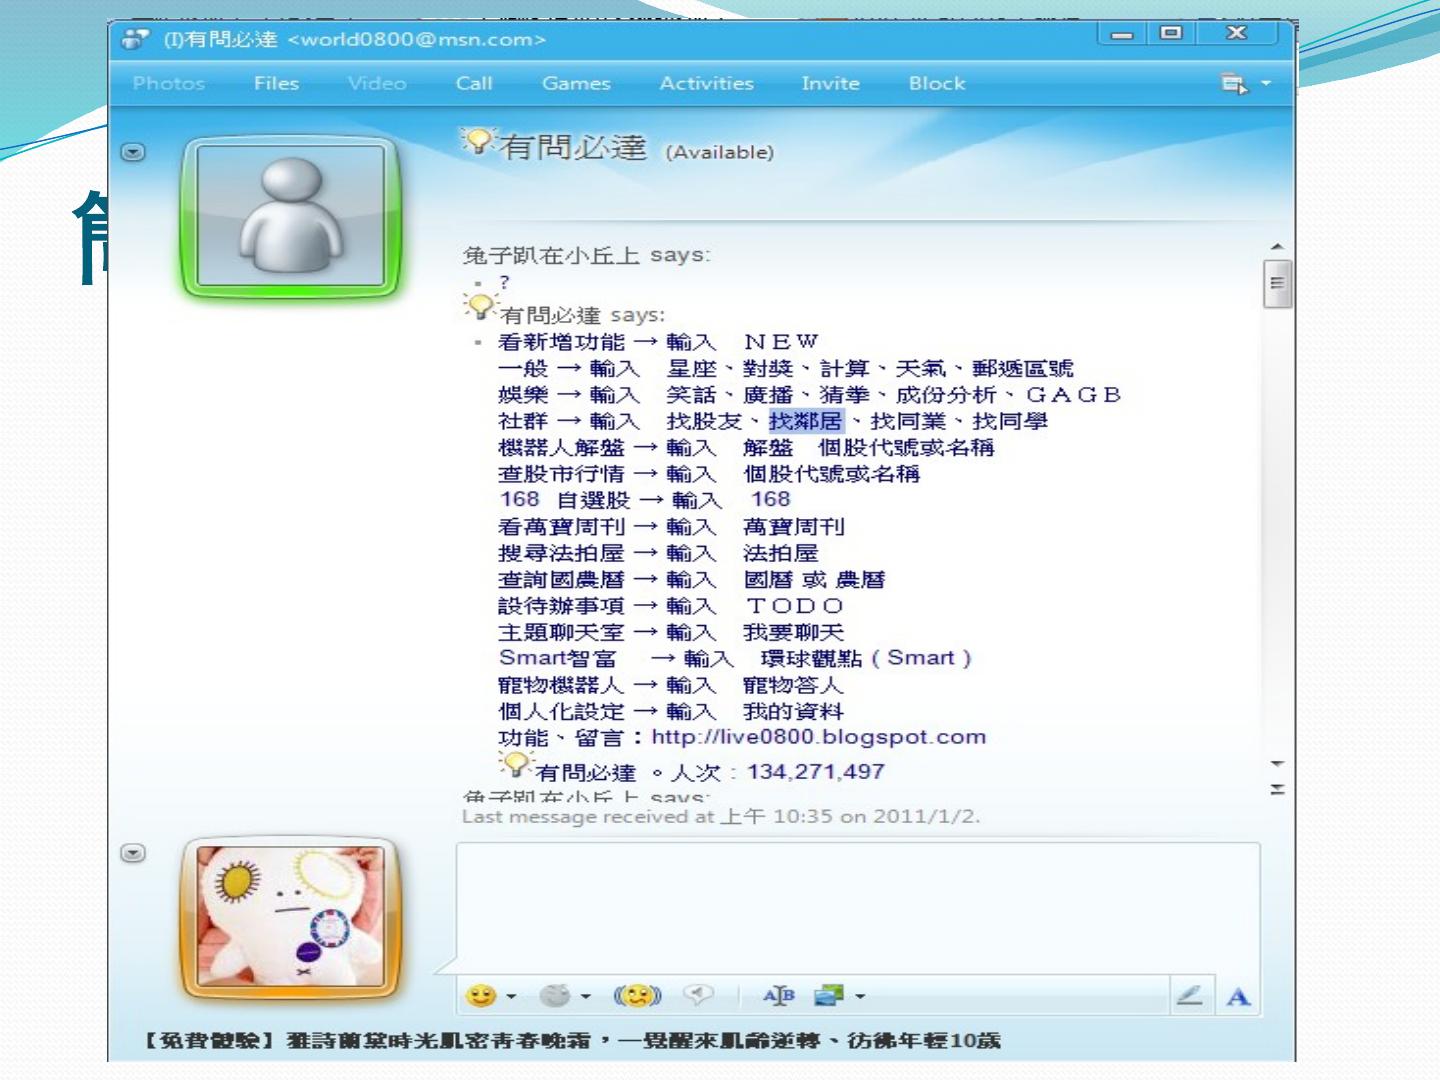Open the background picker dropdown arrow
1440x1080 pixels.
click(859, 997)
